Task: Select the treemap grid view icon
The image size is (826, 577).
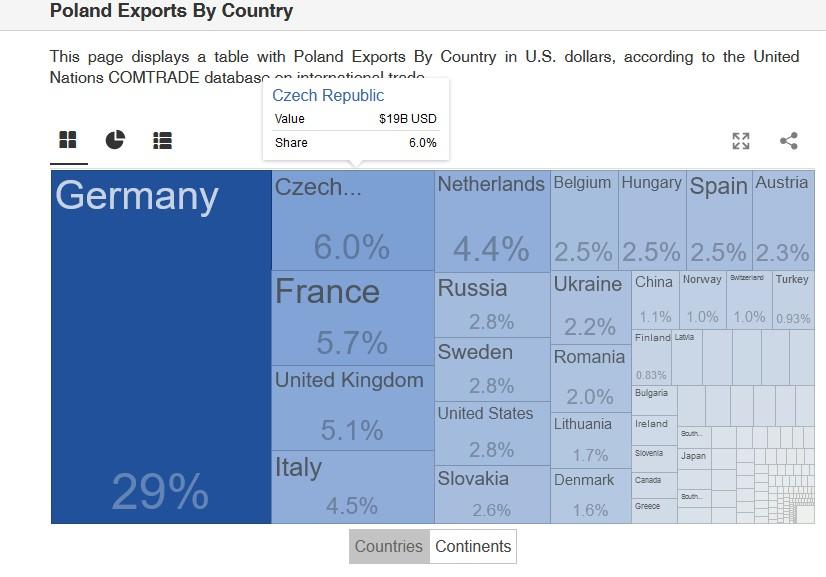Action: (x=68, y=140)
